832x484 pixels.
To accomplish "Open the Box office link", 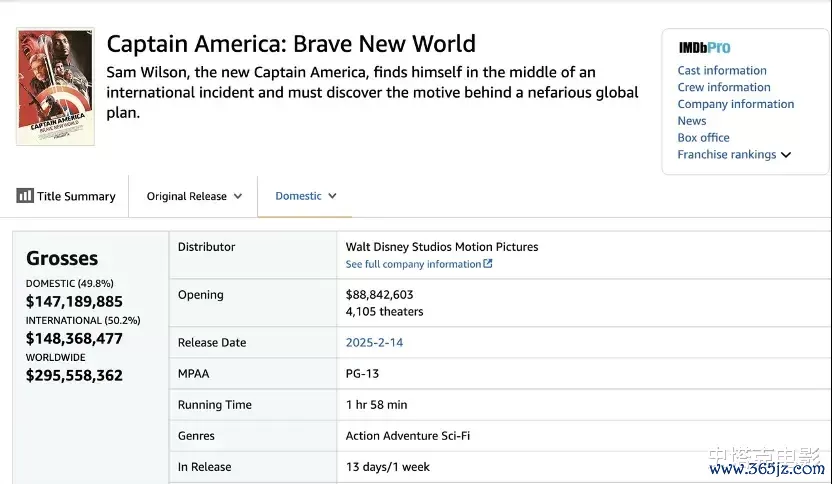I will (x=703, y=137).
